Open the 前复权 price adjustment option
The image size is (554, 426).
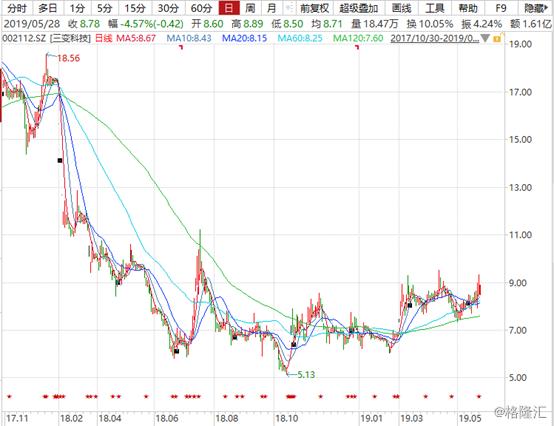click(x=314, y=8)
